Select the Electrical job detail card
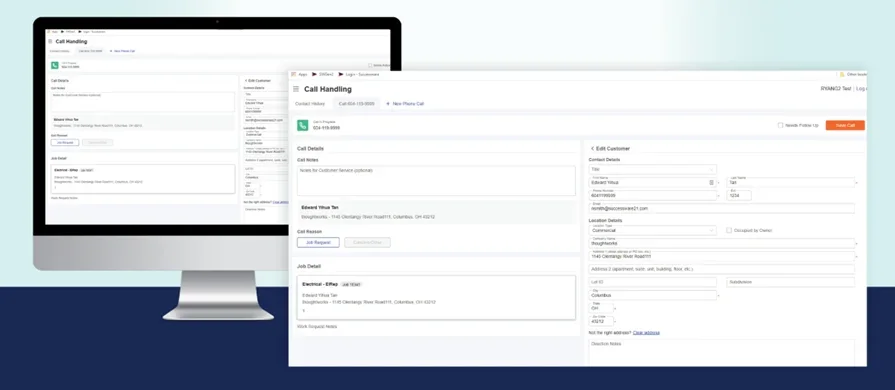This screenshot has width=895, height=390. 436,297
